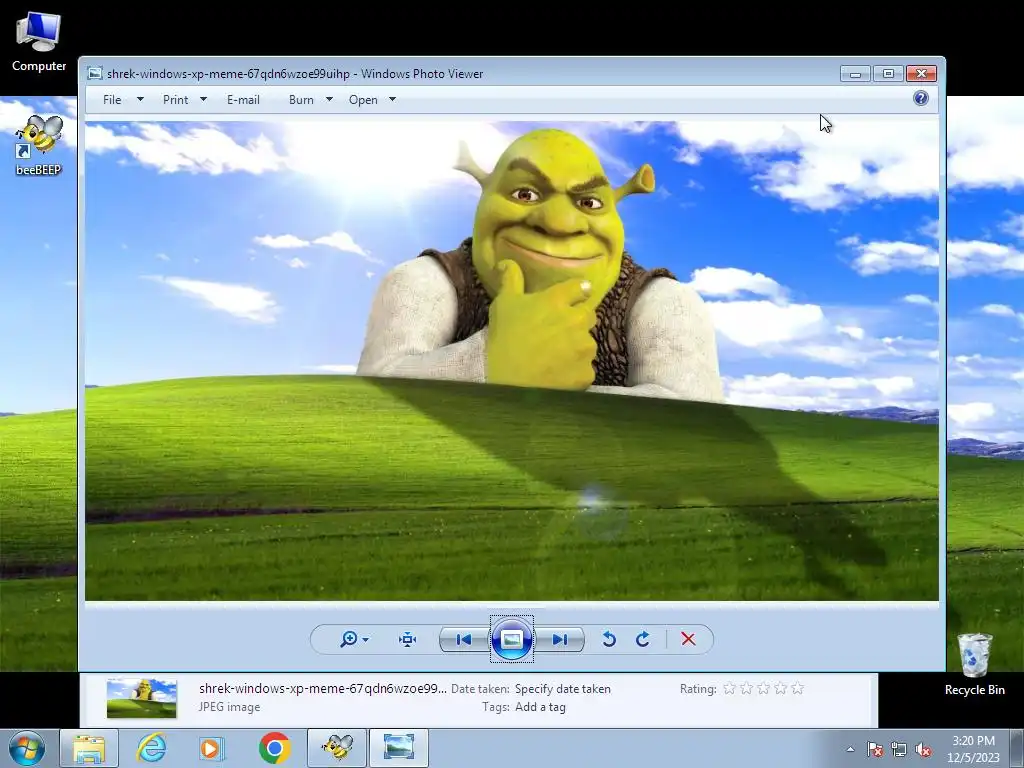
Task: Open the Burn menu
Action: coord(301,100)
